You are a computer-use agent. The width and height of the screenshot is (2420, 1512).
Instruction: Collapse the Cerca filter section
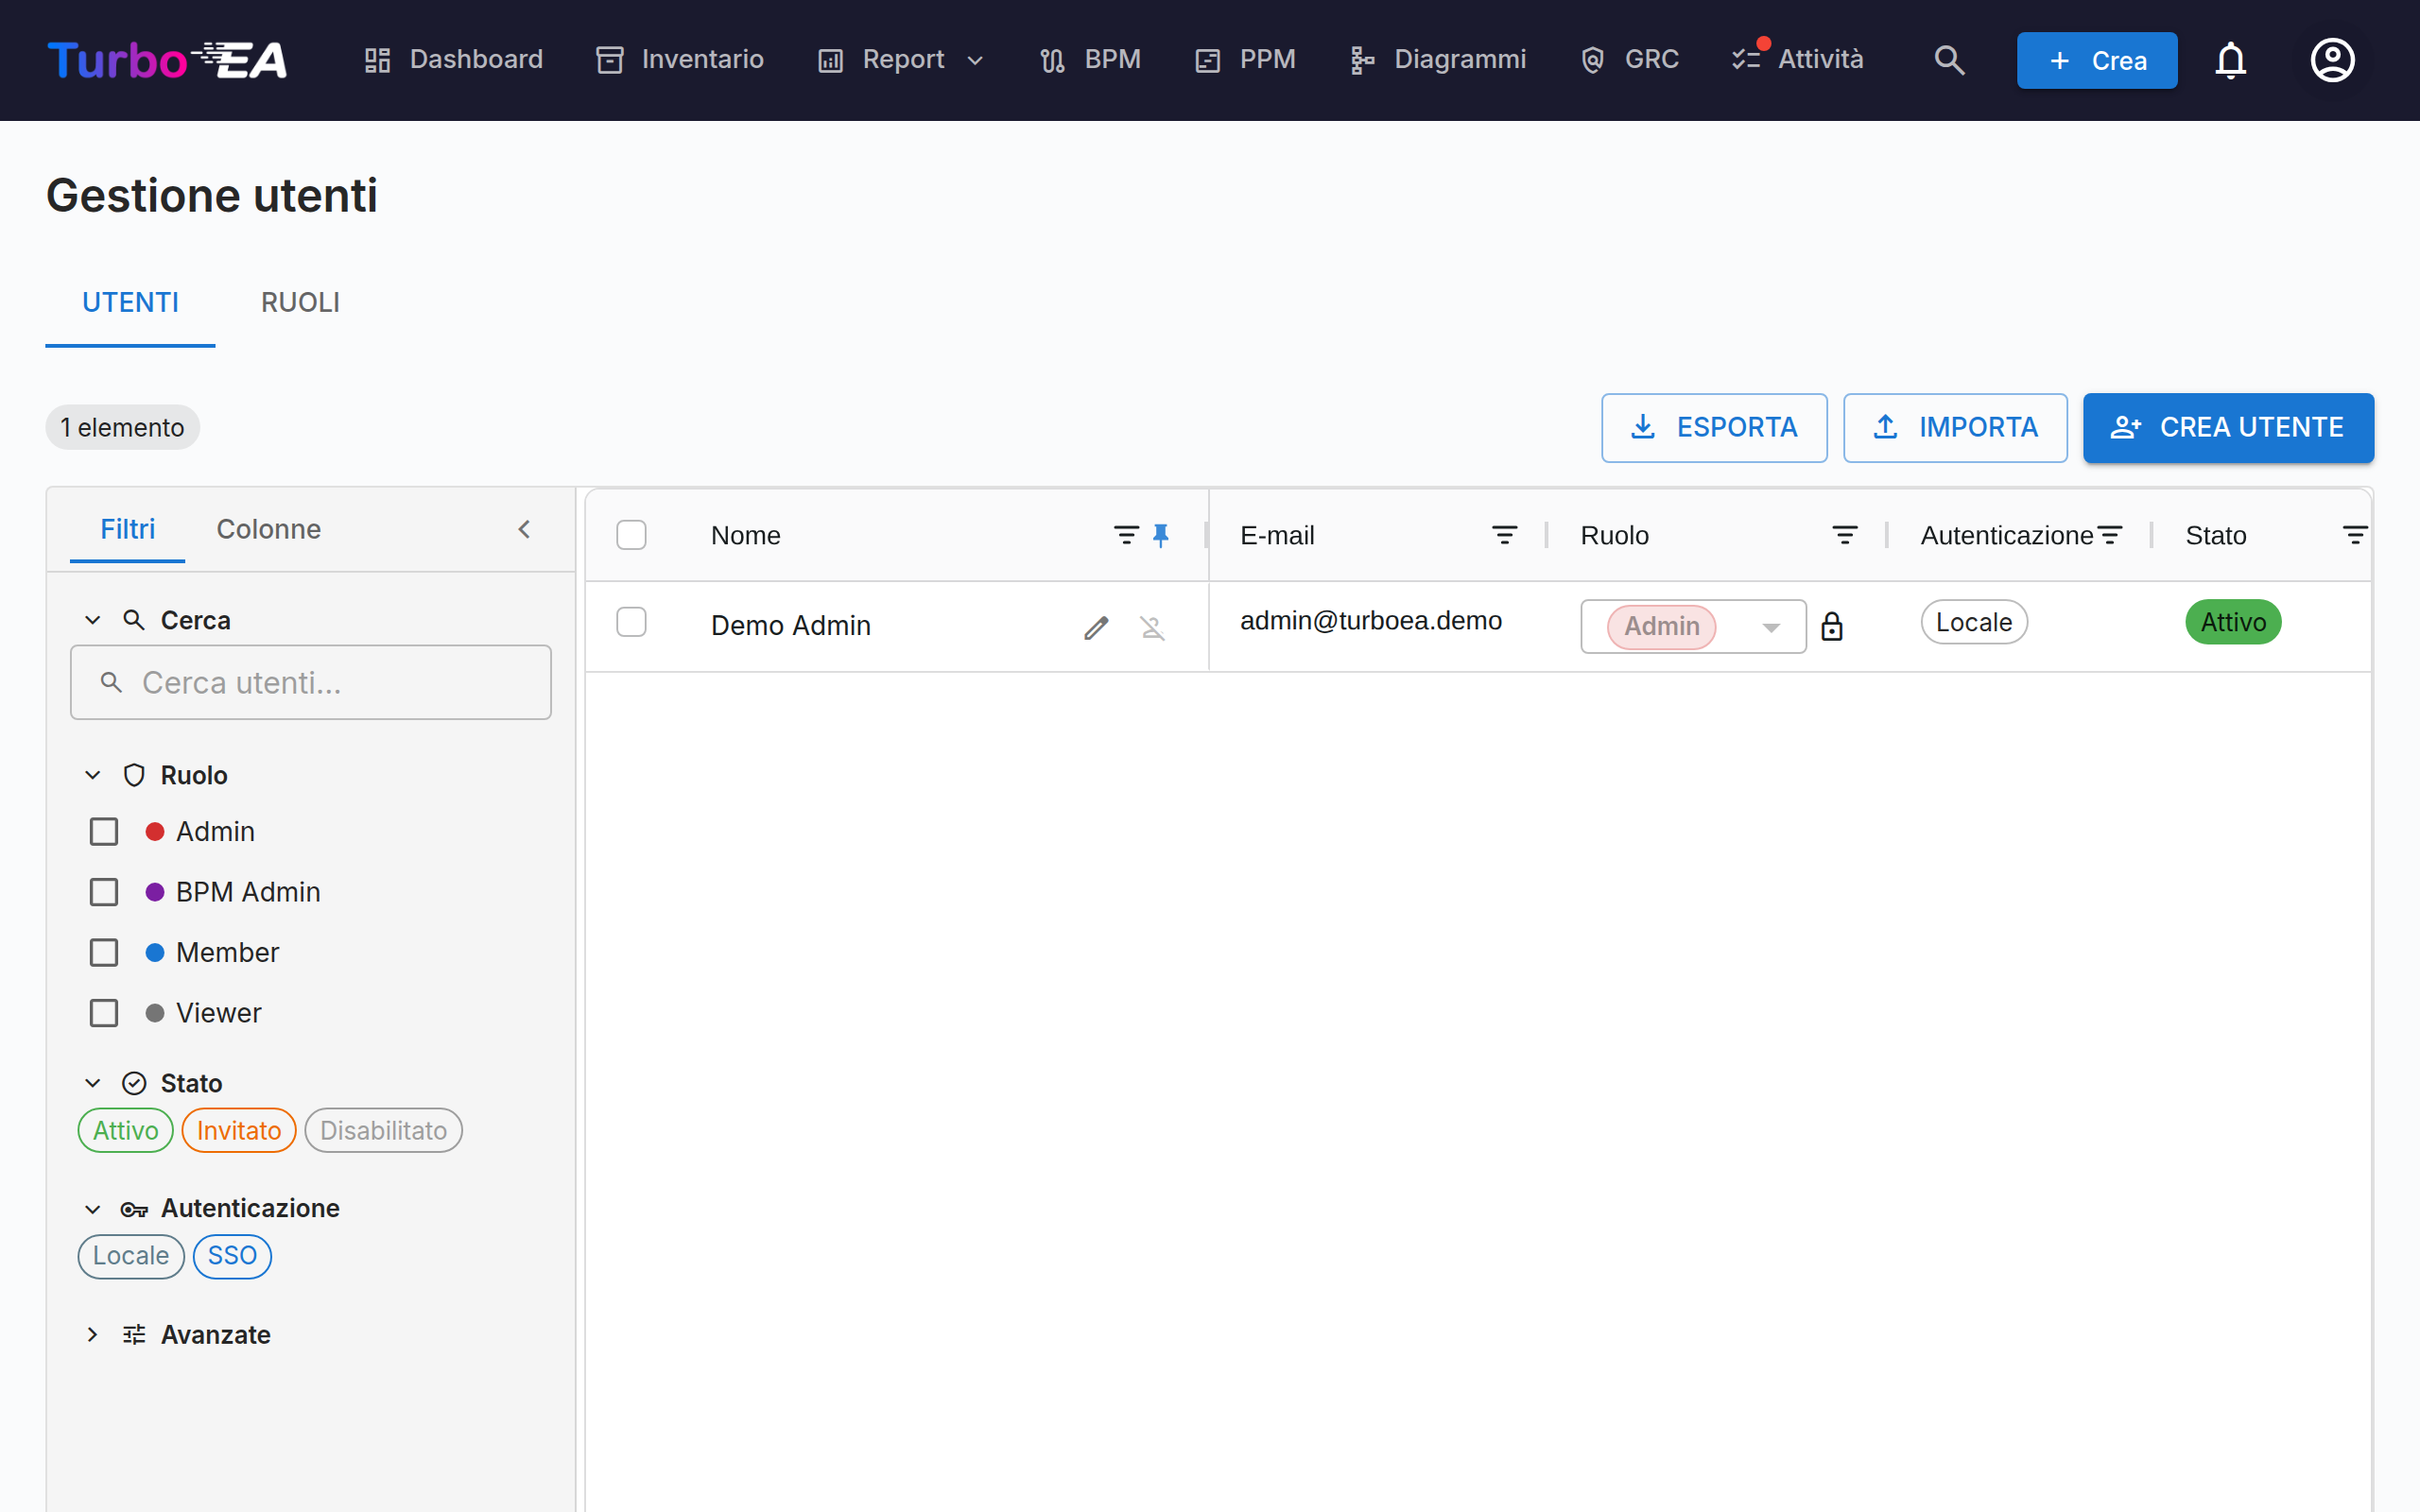pyautogui.click(x=93, y=620)
